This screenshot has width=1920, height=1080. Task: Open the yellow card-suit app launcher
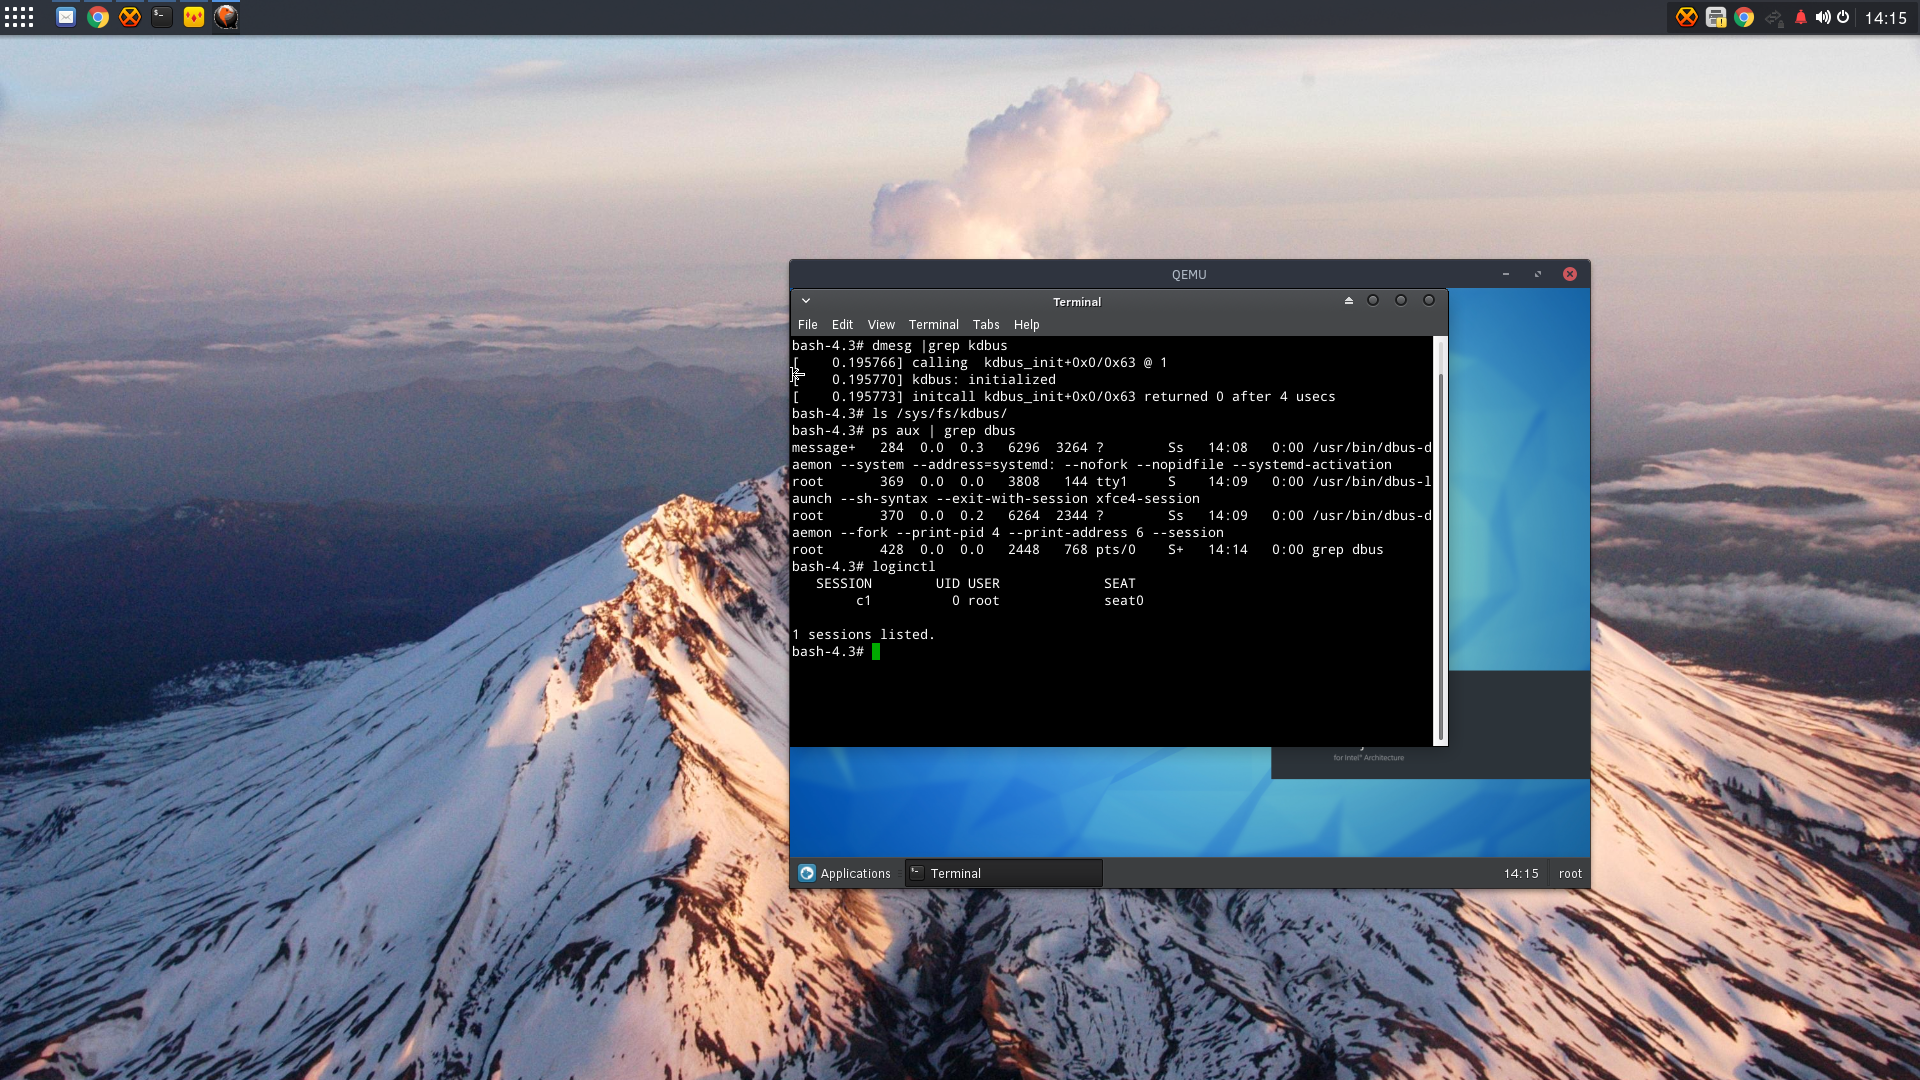(194, 17)
